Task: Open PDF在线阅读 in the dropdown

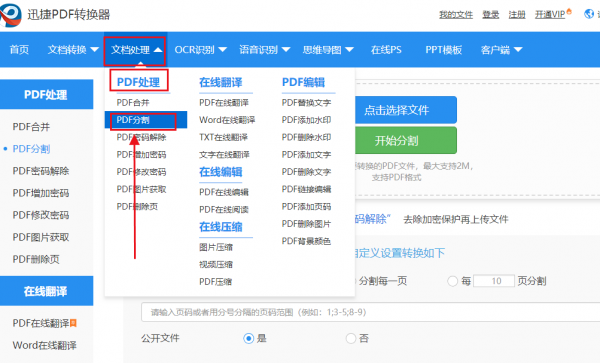Action: tap(224, 209)
